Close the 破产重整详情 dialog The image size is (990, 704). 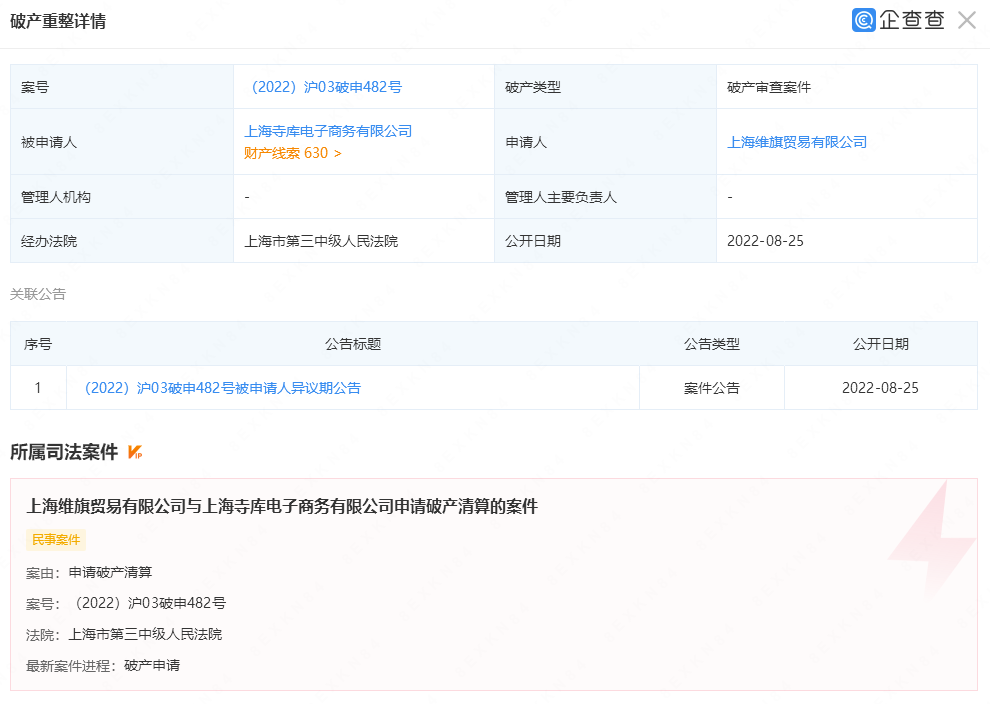(967, 20)
